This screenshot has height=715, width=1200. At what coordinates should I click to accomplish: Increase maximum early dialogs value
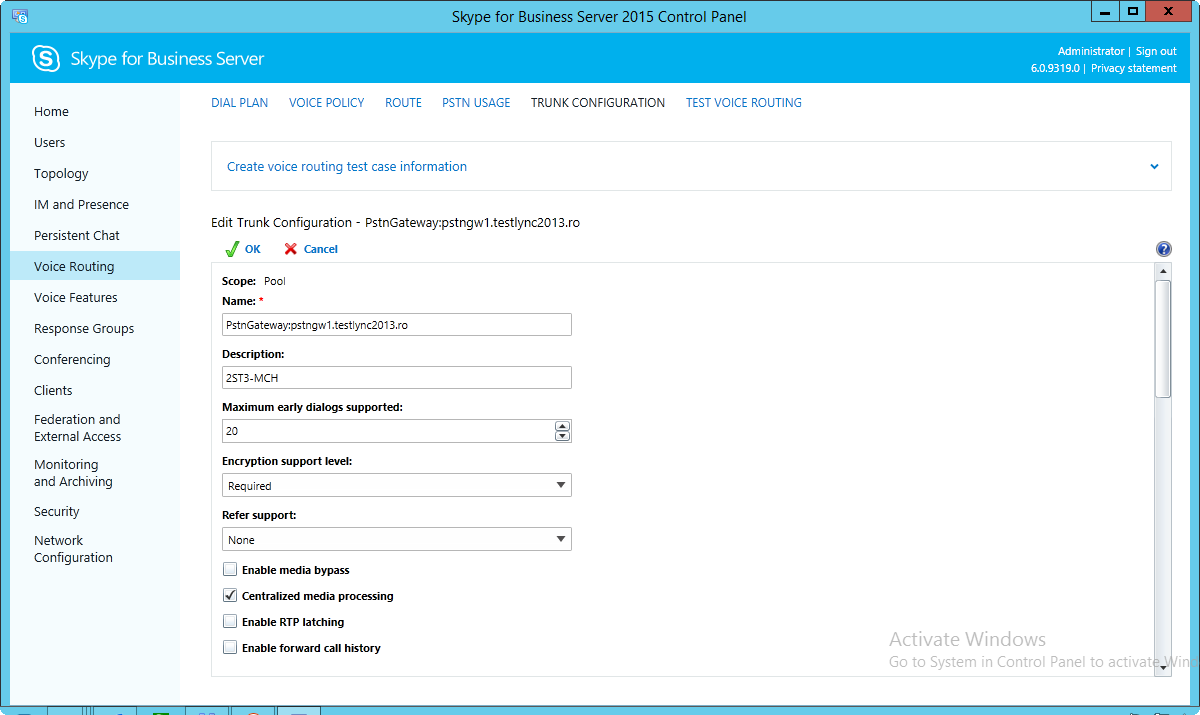coord(562,426)
